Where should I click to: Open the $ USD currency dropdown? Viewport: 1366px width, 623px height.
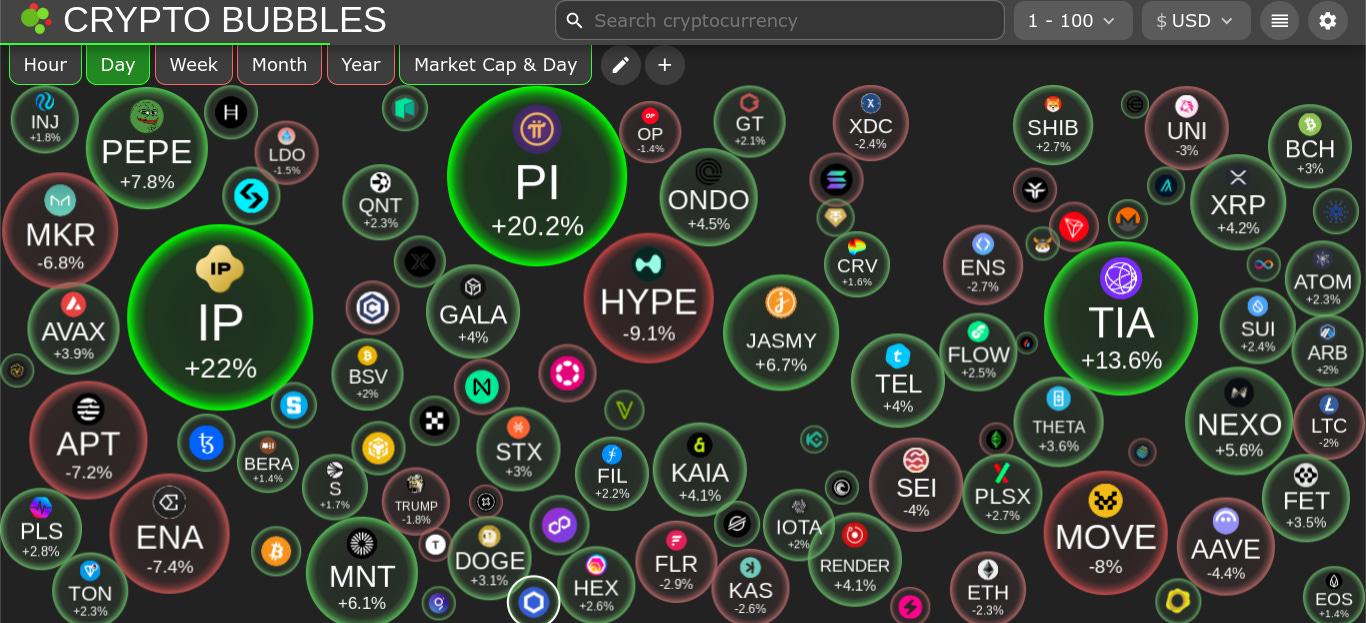pyautogui.click(x=1196, y=20)
